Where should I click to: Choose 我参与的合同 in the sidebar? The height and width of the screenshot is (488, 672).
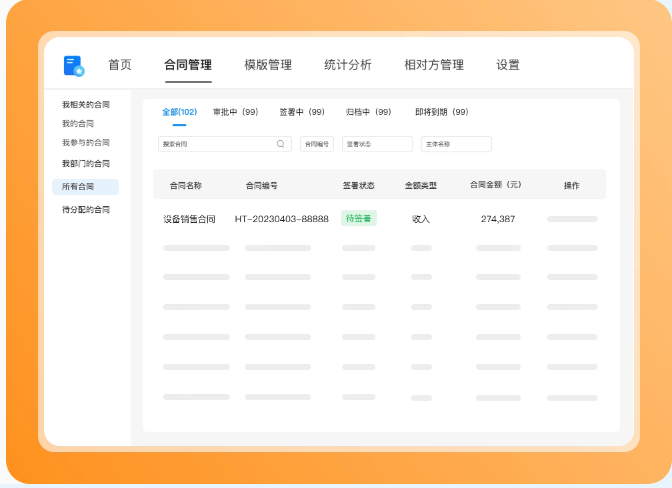click(86, 142)
